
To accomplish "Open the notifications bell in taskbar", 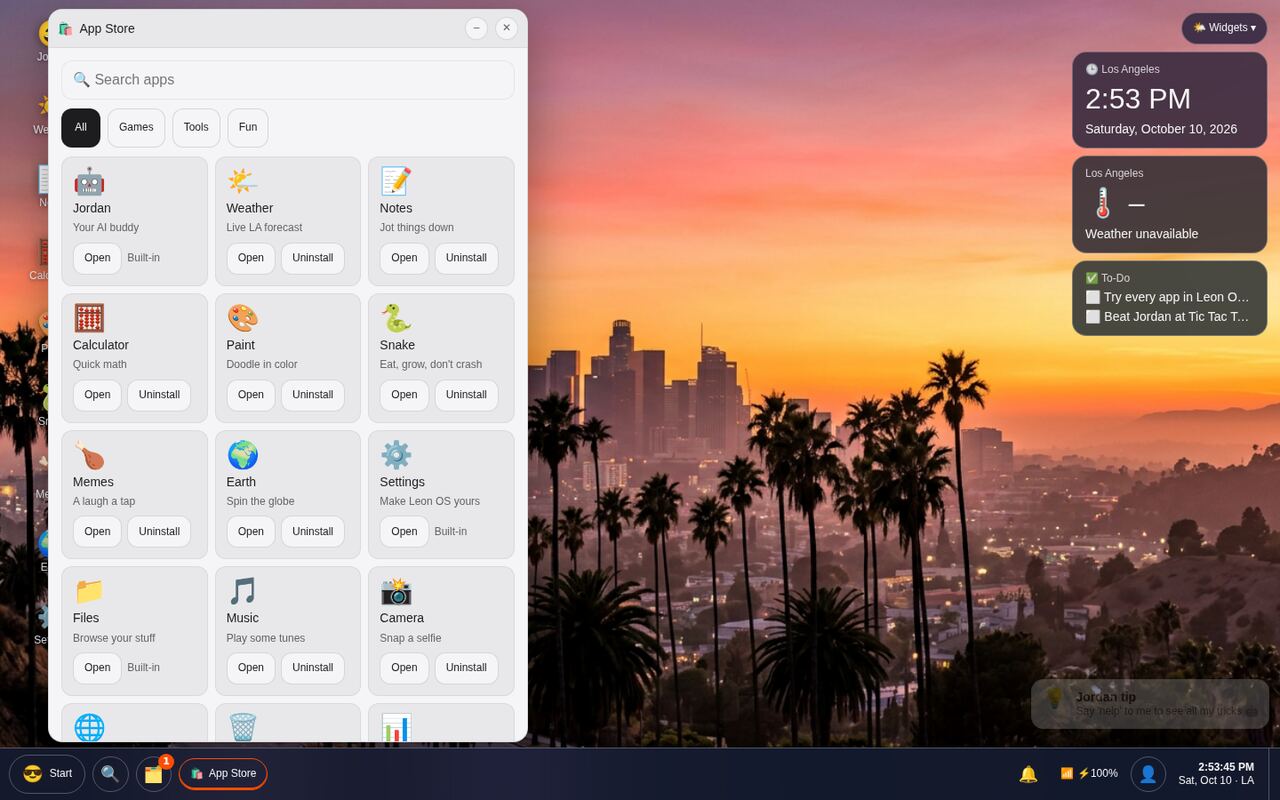I will (1028, 774).
